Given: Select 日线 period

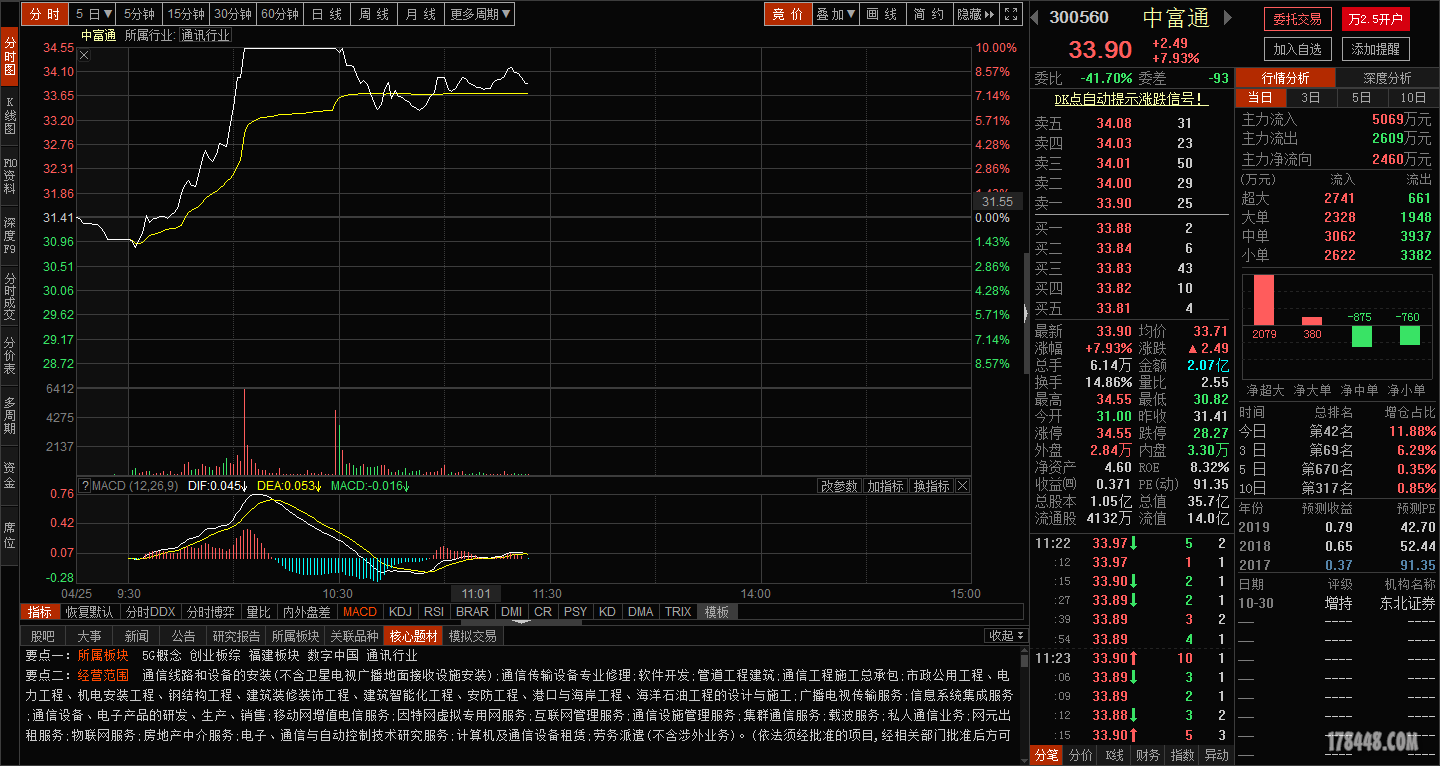Looking at the screenshot, I should click(327, 14).
